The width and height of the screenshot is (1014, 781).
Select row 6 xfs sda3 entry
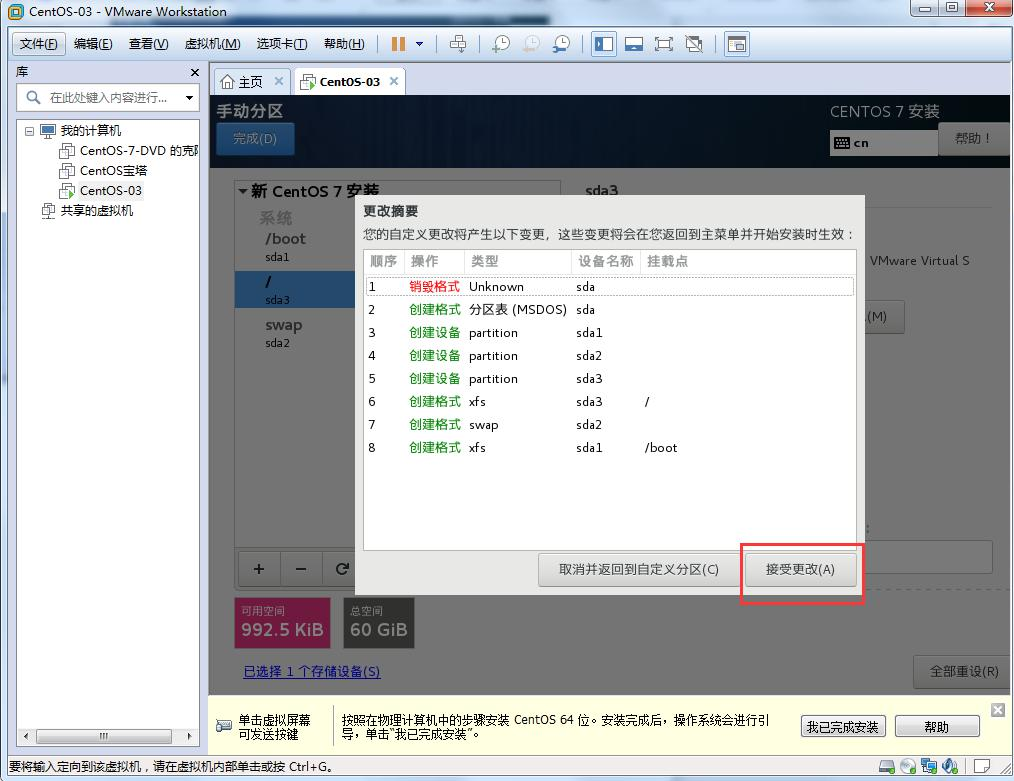tap(610, 401)
